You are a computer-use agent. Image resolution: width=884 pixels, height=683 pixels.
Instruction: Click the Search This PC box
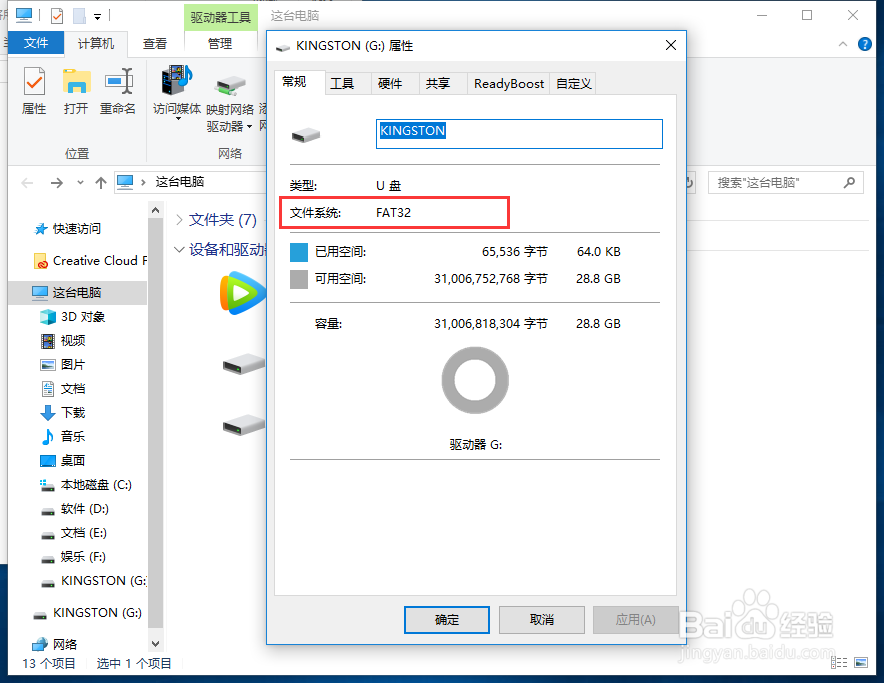(x=785, y=182)
